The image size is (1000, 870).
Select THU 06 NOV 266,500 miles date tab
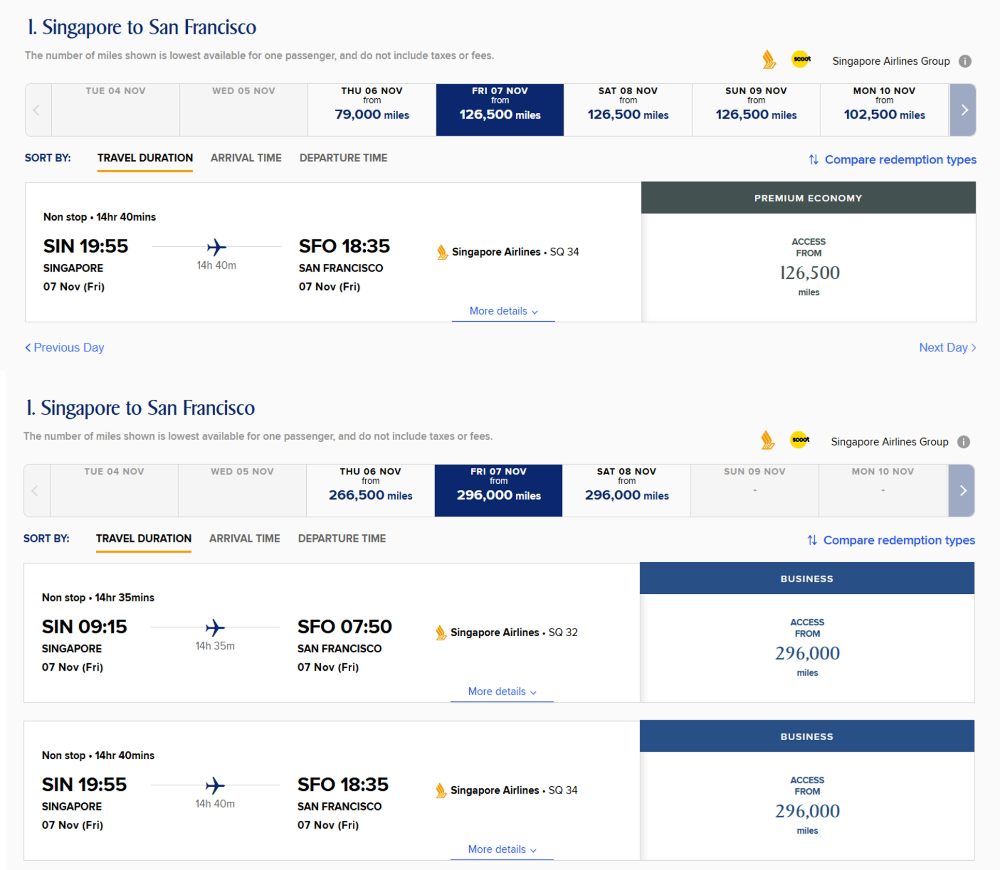370,489
